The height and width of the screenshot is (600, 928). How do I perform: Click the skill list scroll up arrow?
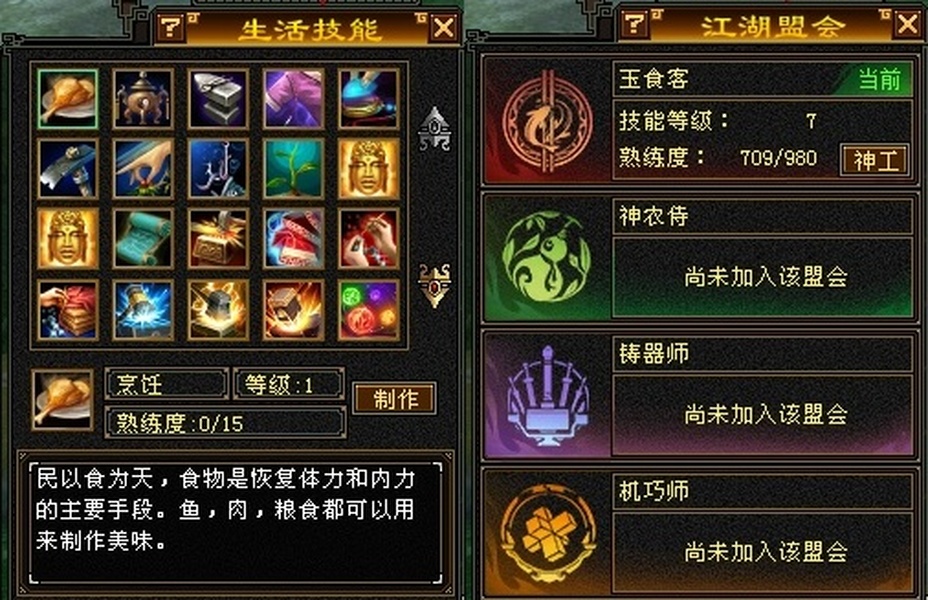(434, 128)
